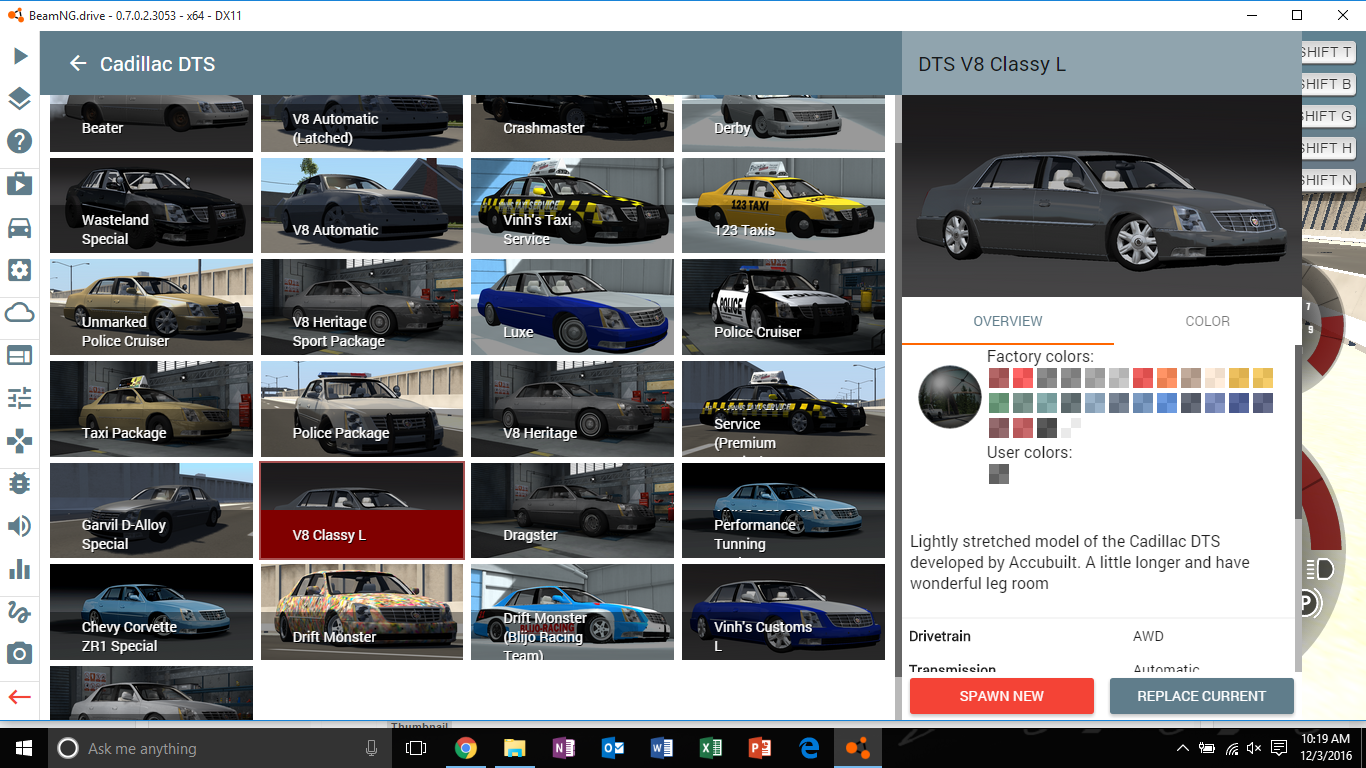Image resolution: width=1366 pixels, height=768 pixels.
Task: Click the speaker audio icon in sidebar
Action: click(x=19, y=526)
